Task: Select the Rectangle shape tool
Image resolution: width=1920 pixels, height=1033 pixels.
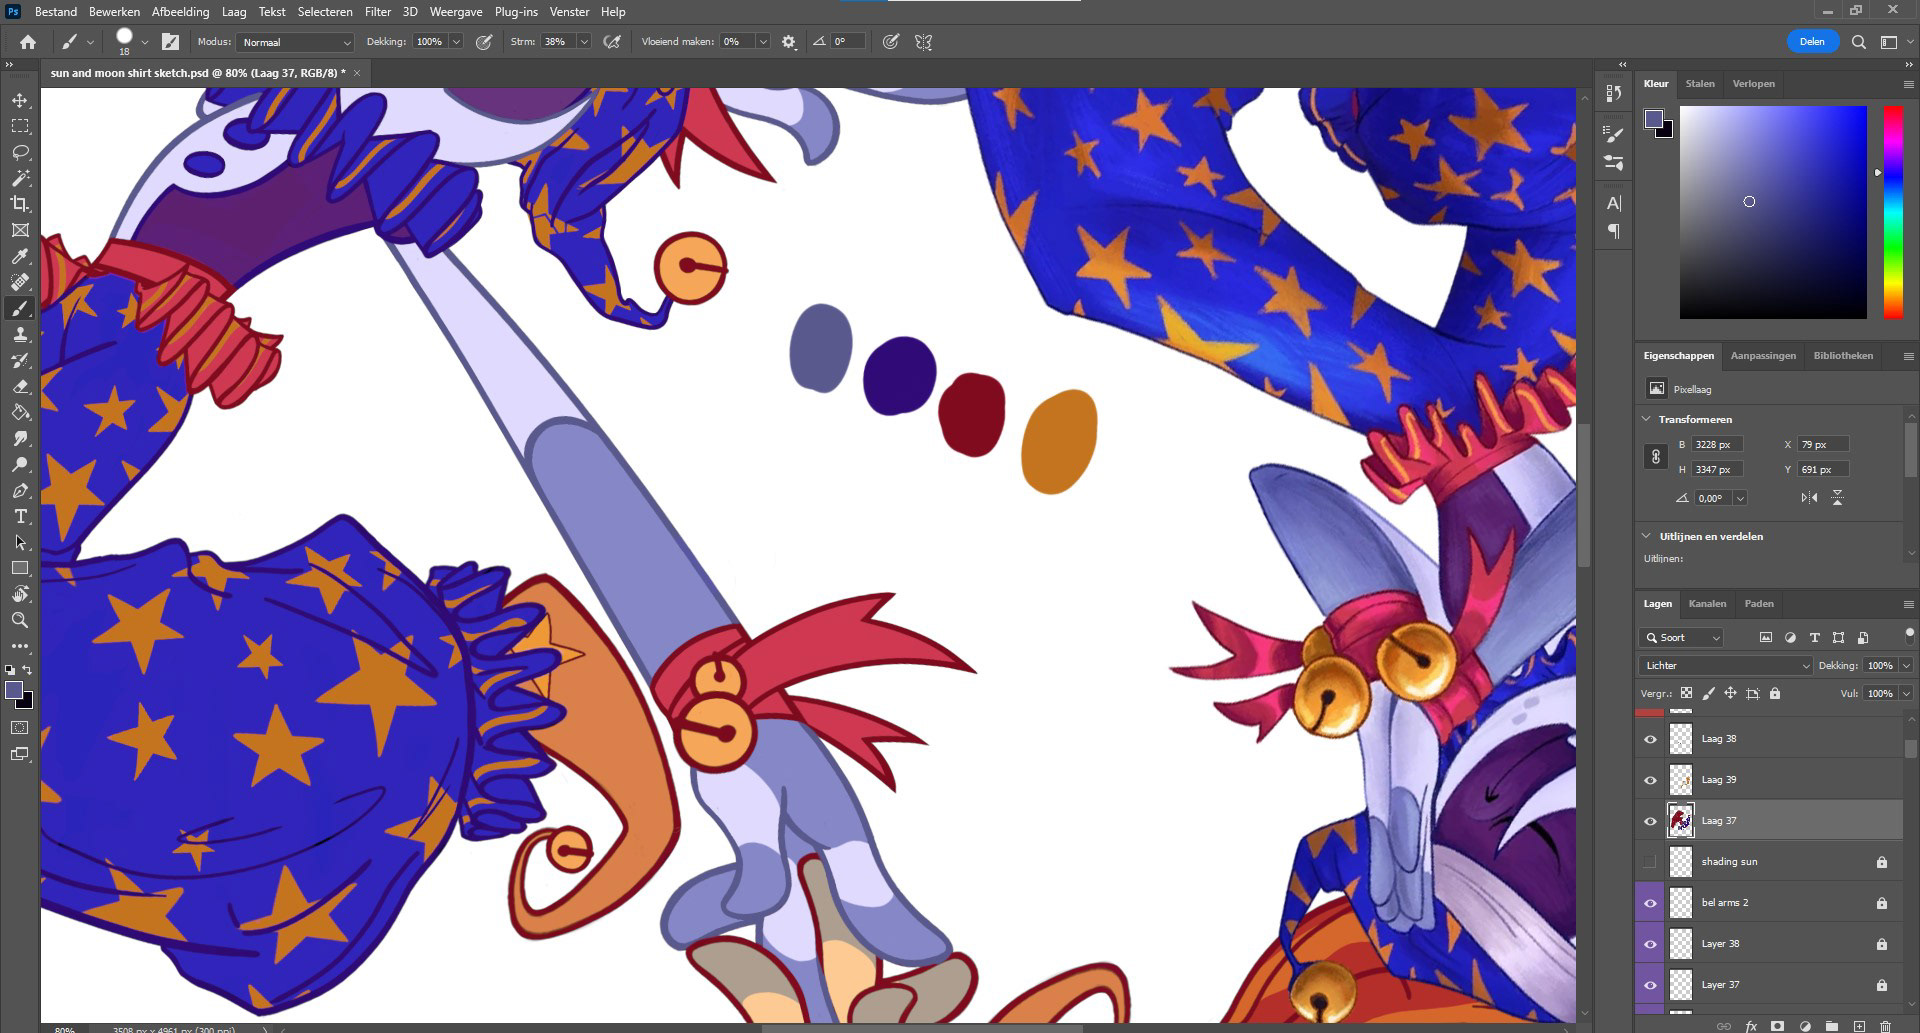Action: tap(20, 568)
